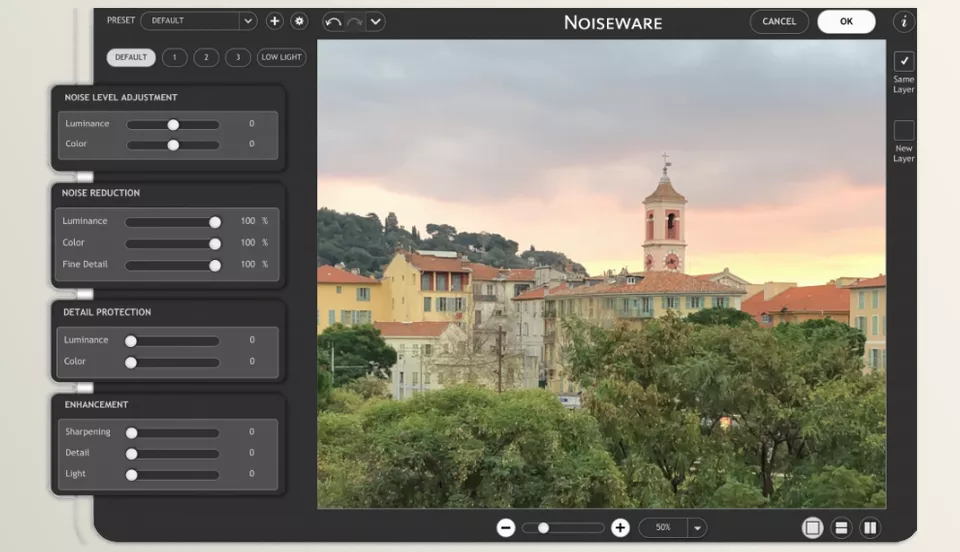Open the history dropdown arrow beside redo
960x552 pixels.
(375, 21)
